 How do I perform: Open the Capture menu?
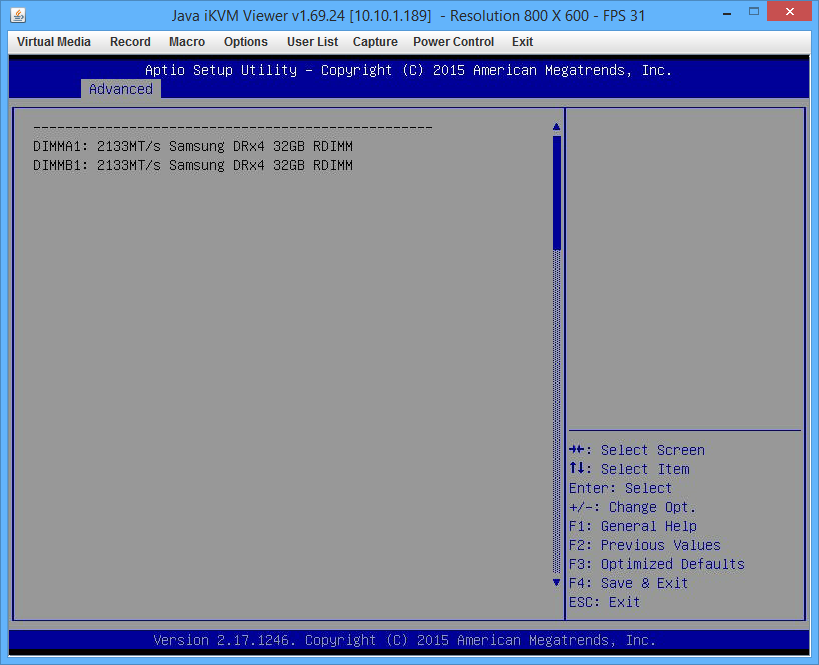(x=375, y=42)
